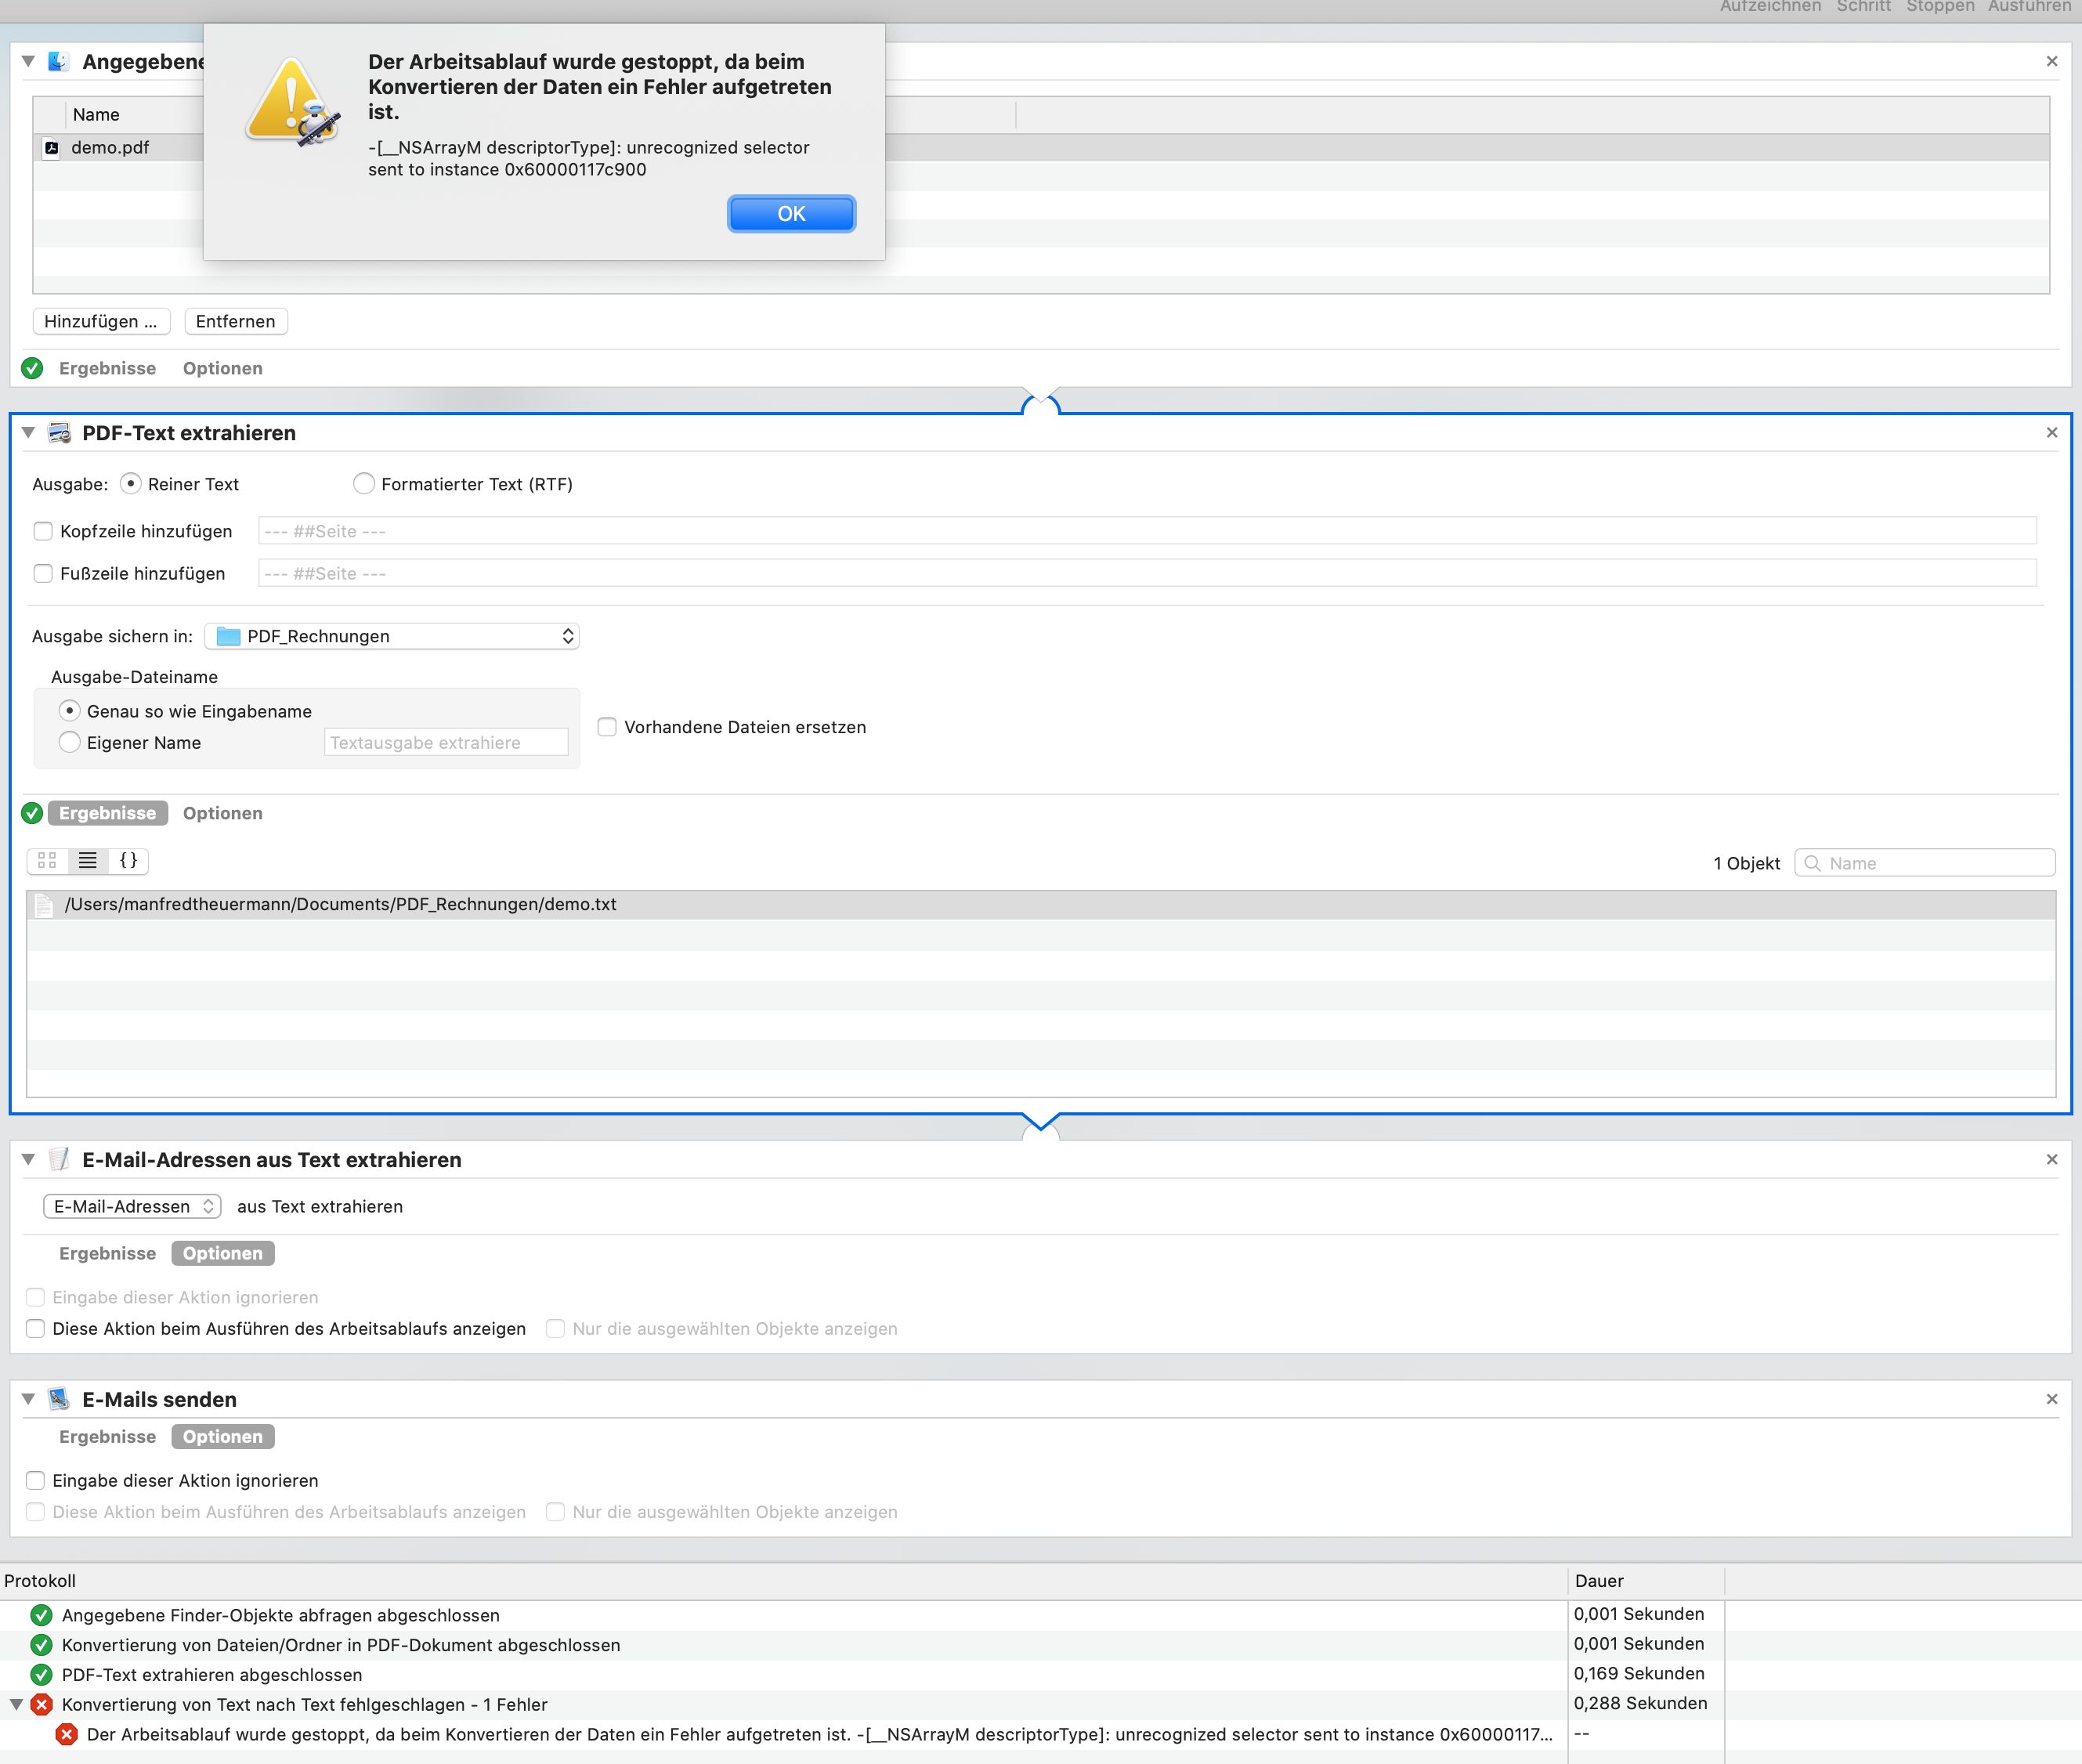The image size is (2082, 1764).
Task: Close the PDF-Text extrahieren action
Action: [2052, 432]
